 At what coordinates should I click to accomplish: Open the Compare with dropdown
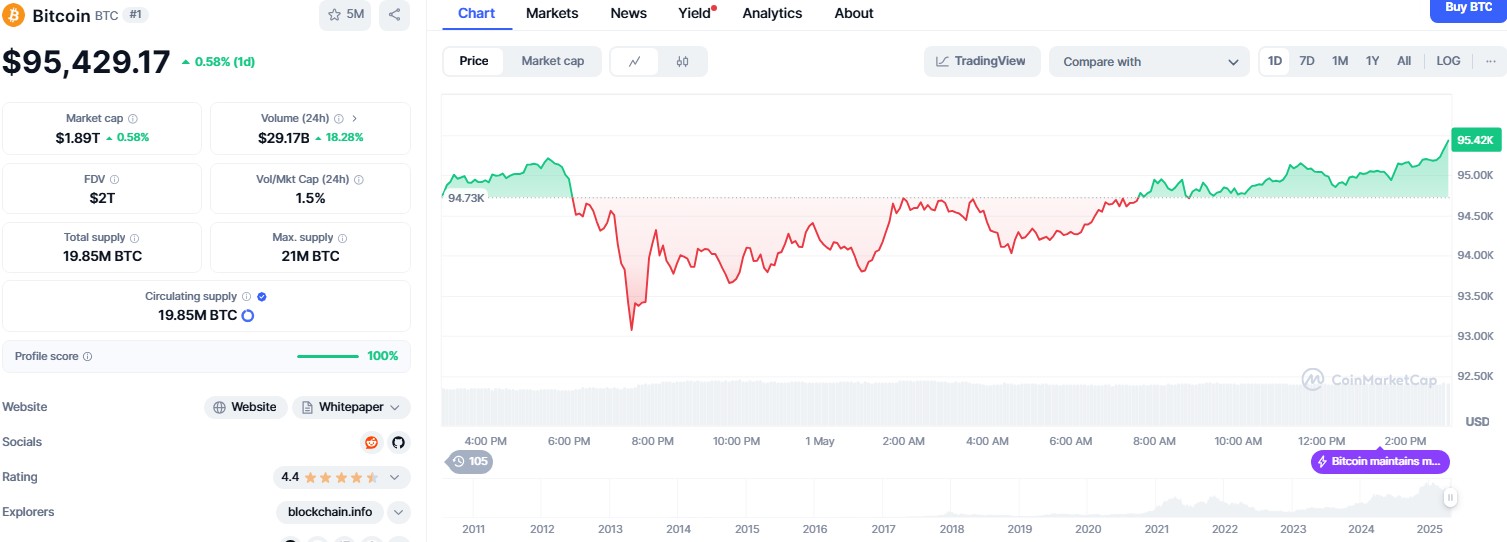click(1149, 61)
